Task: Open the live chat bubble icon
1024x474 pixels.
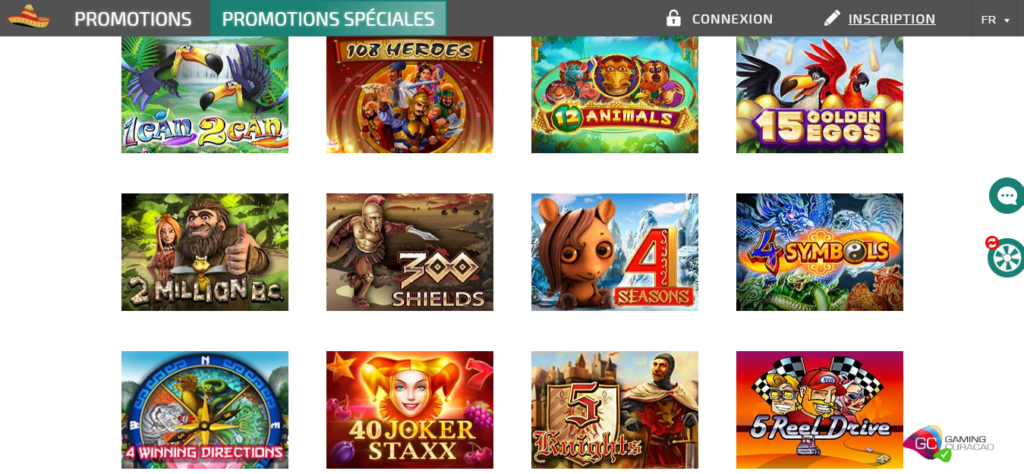Action: pos(1006,195)
